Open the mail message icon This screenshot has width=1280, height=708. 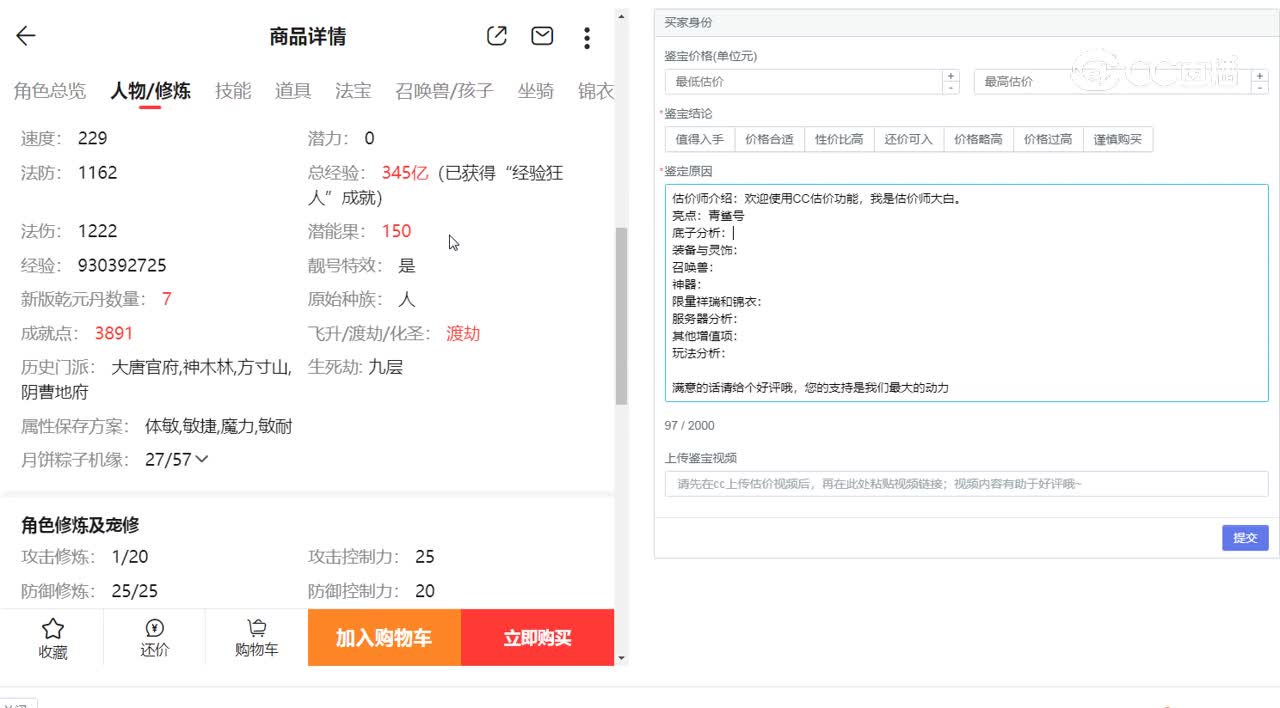tap(542, 36)
